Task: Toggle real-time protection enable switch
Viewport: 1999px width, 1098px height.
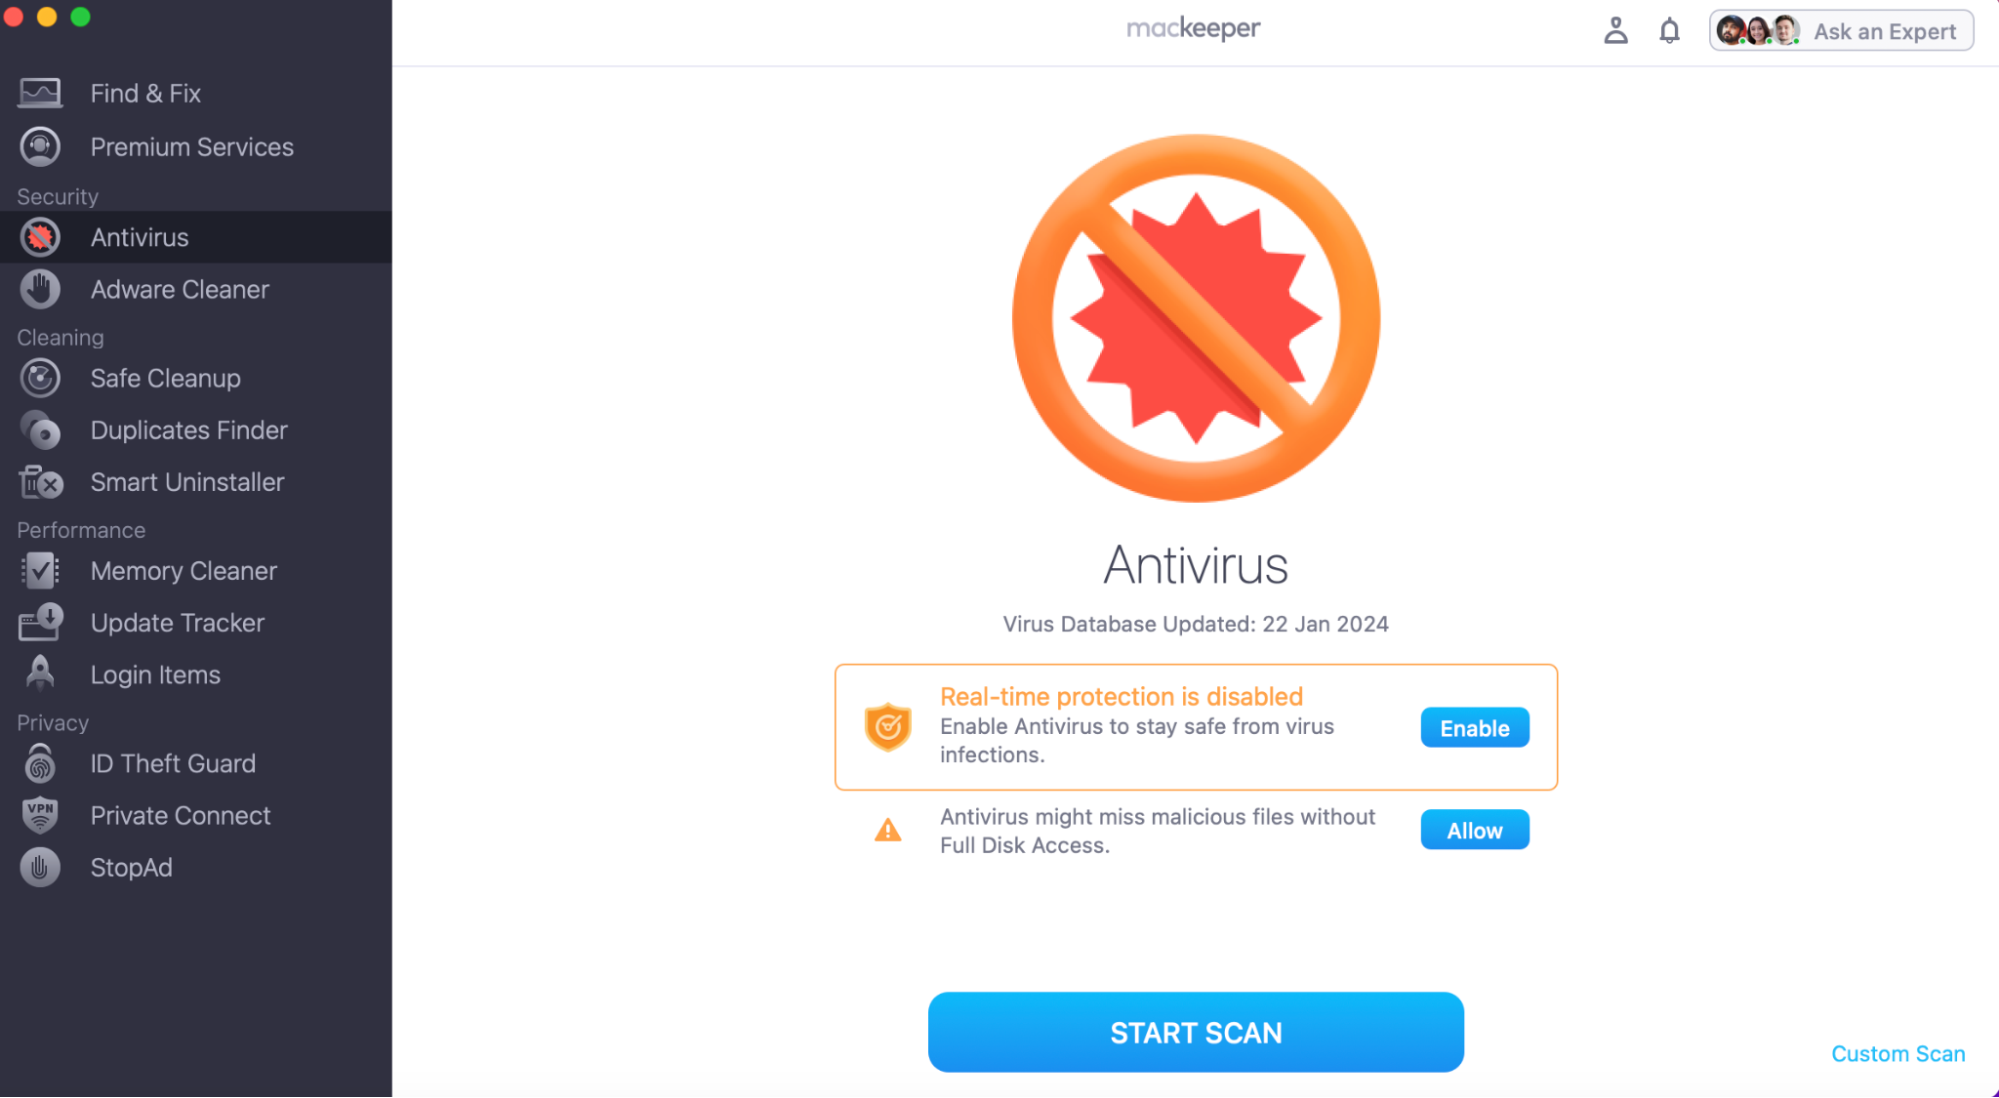Action: pos(1475,727)
